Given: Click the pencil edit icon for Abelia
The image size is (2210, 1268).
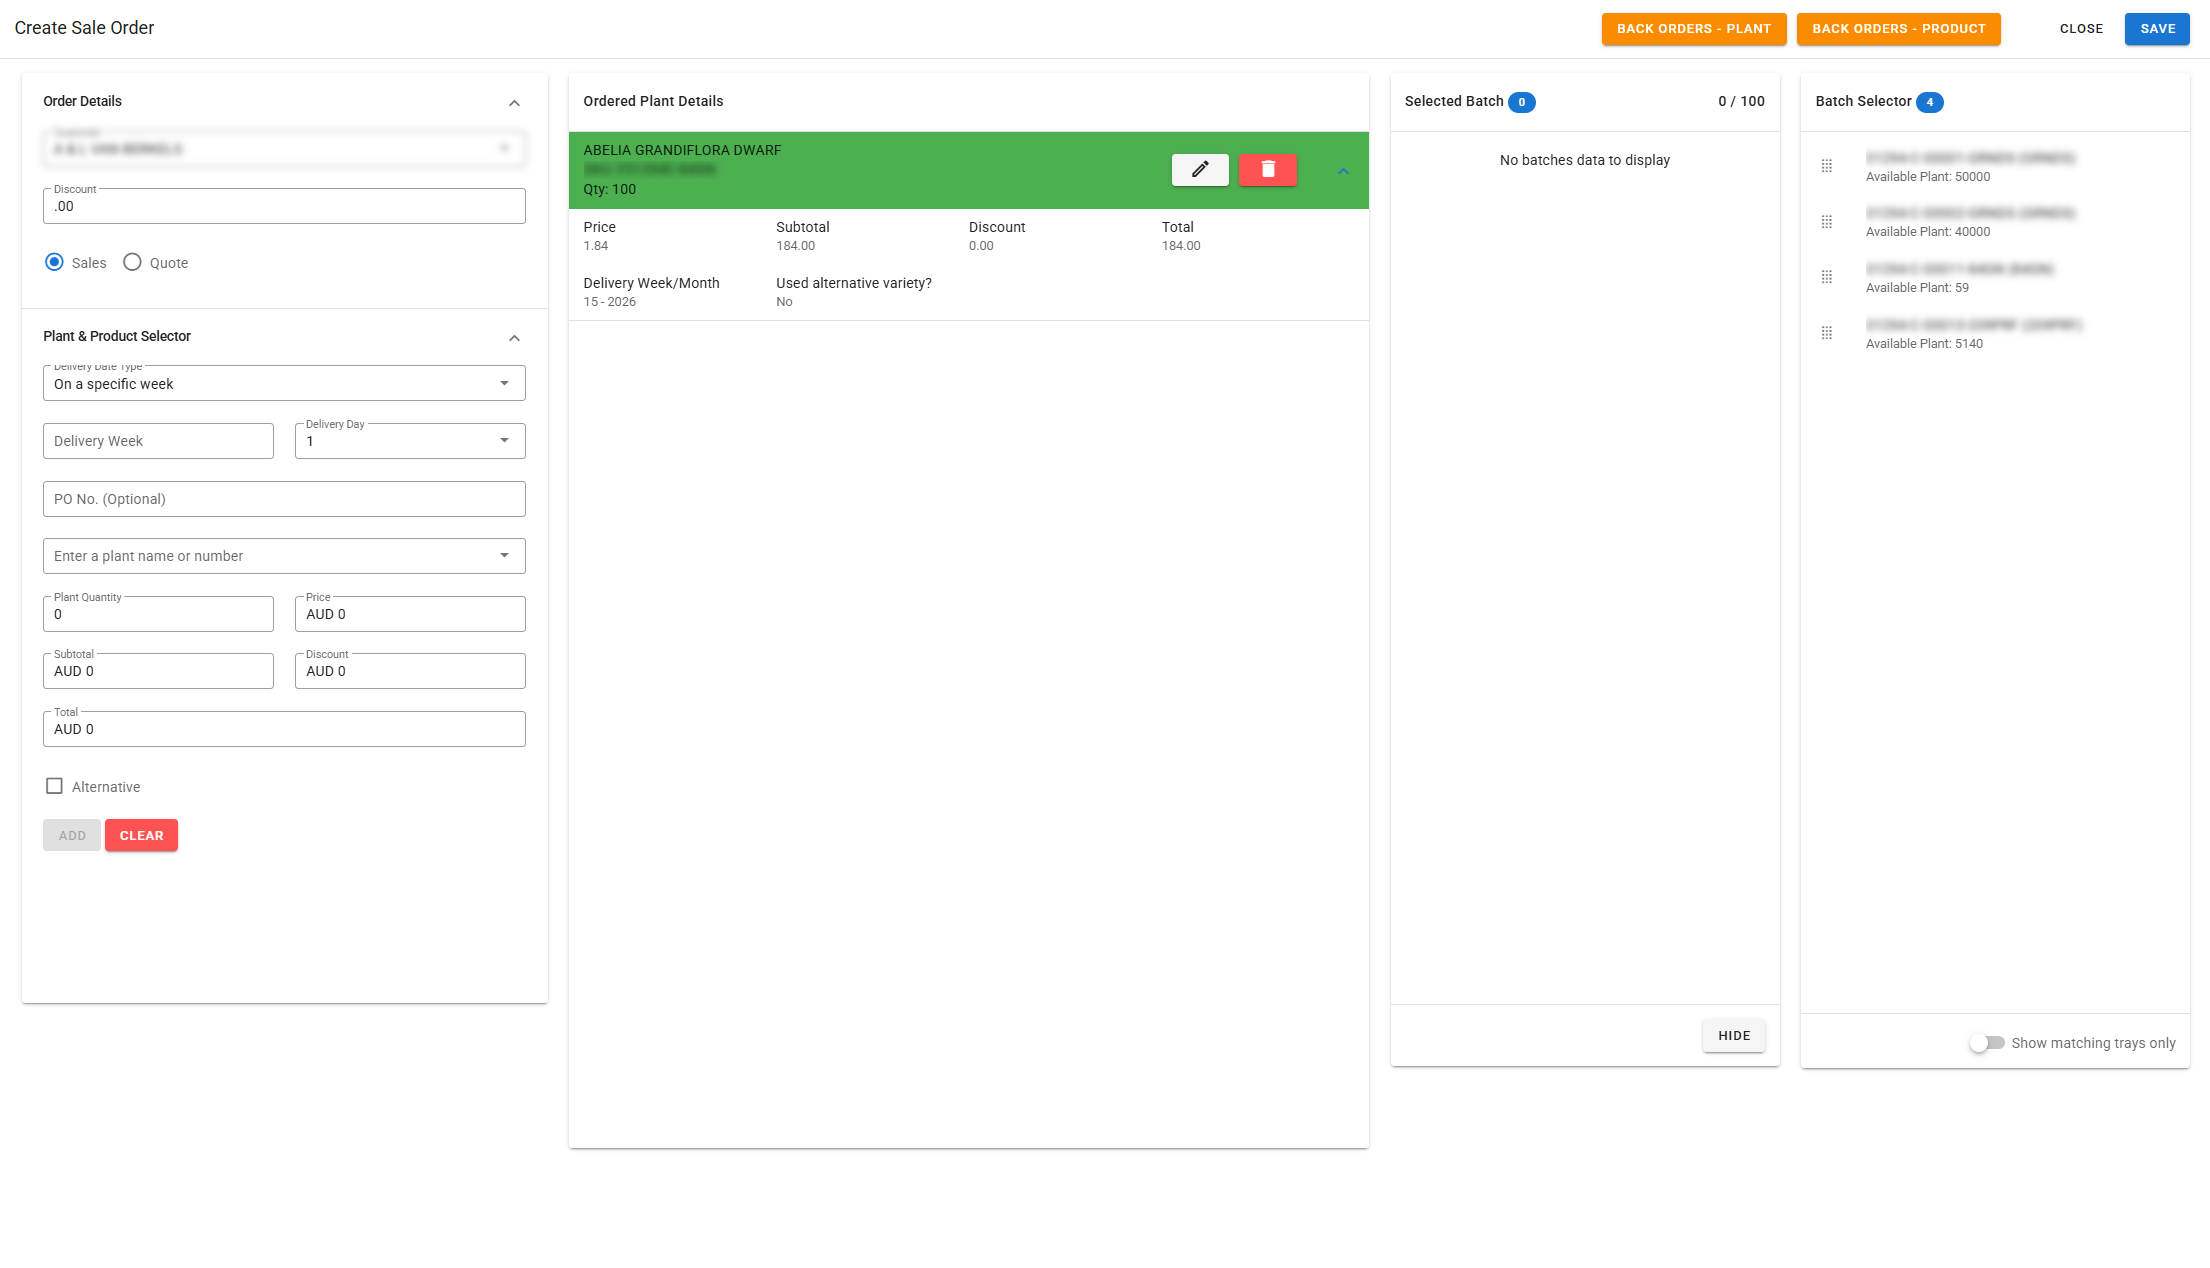Looking at the screenshot, I should [x=1200, y=170].
